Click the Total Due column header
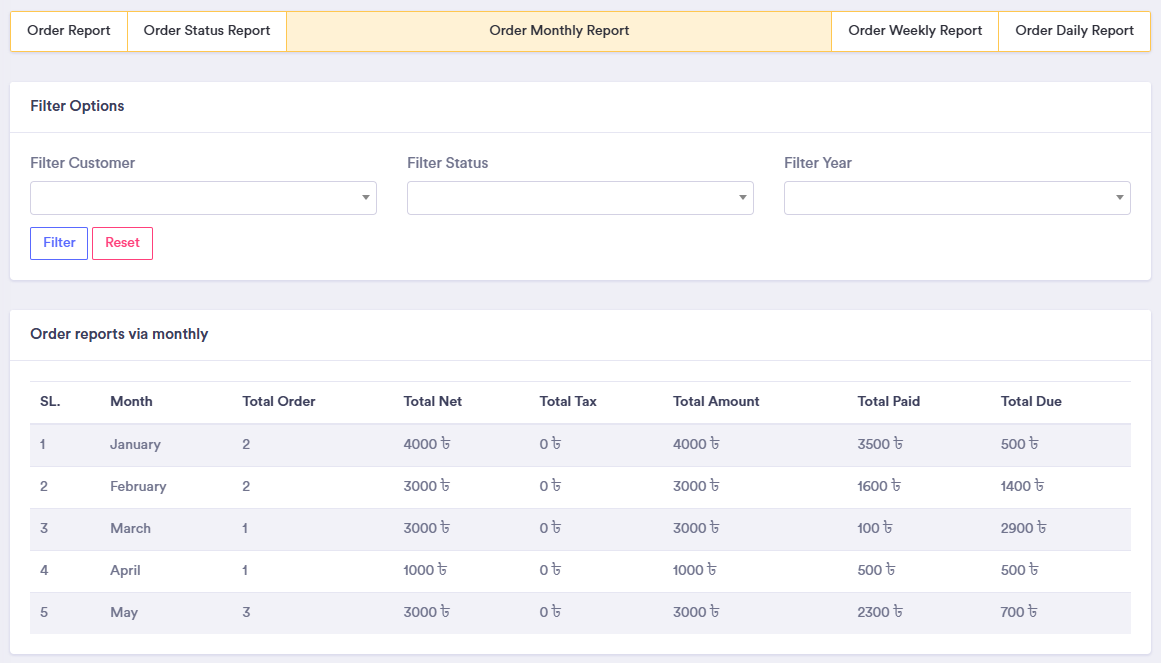Image resolution: width=1161 pixels, height=663 pixels. [x=1031, y=402]
